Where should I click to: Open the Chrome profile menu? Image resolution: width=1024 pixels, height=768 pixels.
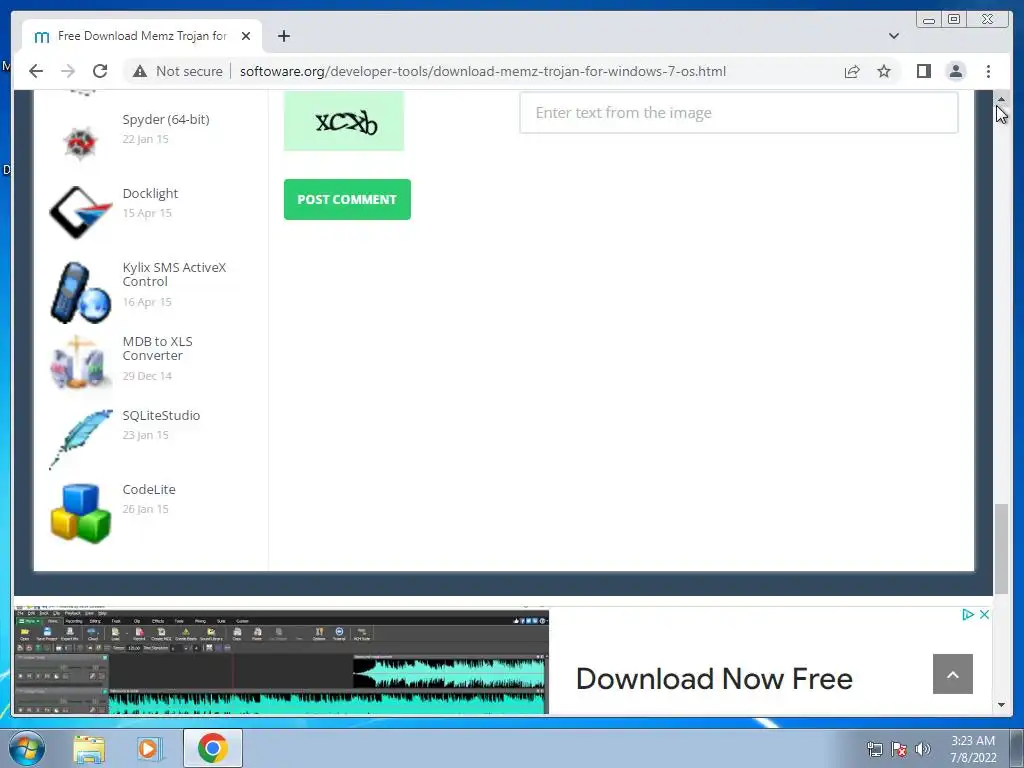click(955, 71)
